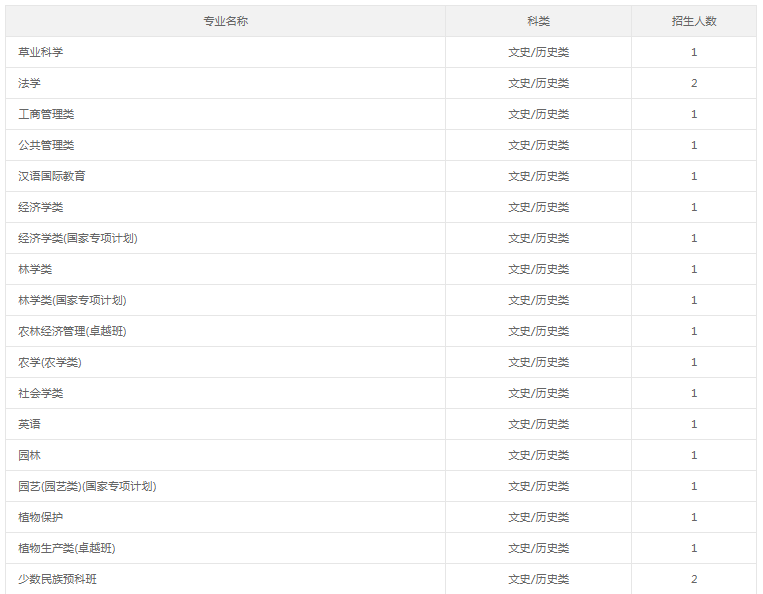763x594 pixels.
Task: Click the 经济学类(国家专项计划) row
Action: [381, 238]
